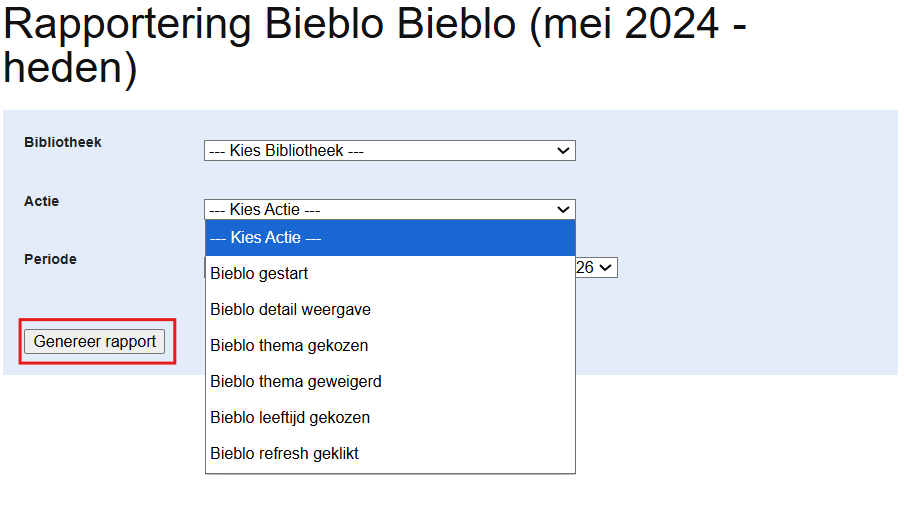Image resolution: width=913 pixels, height=532 pixels.
Task: Open the '--- Kies Bibliotheek ---' select field
Action: [x=388, y=151]
